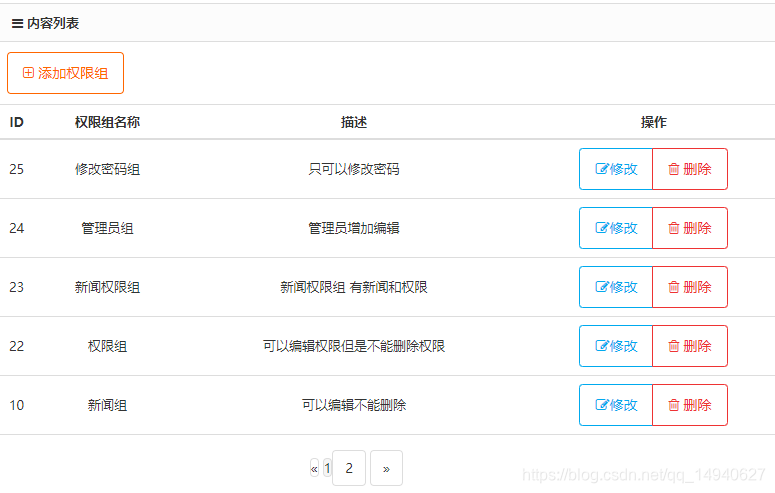
Task: Click the 内容列表 heading text
Action: (x=53, y=23)
